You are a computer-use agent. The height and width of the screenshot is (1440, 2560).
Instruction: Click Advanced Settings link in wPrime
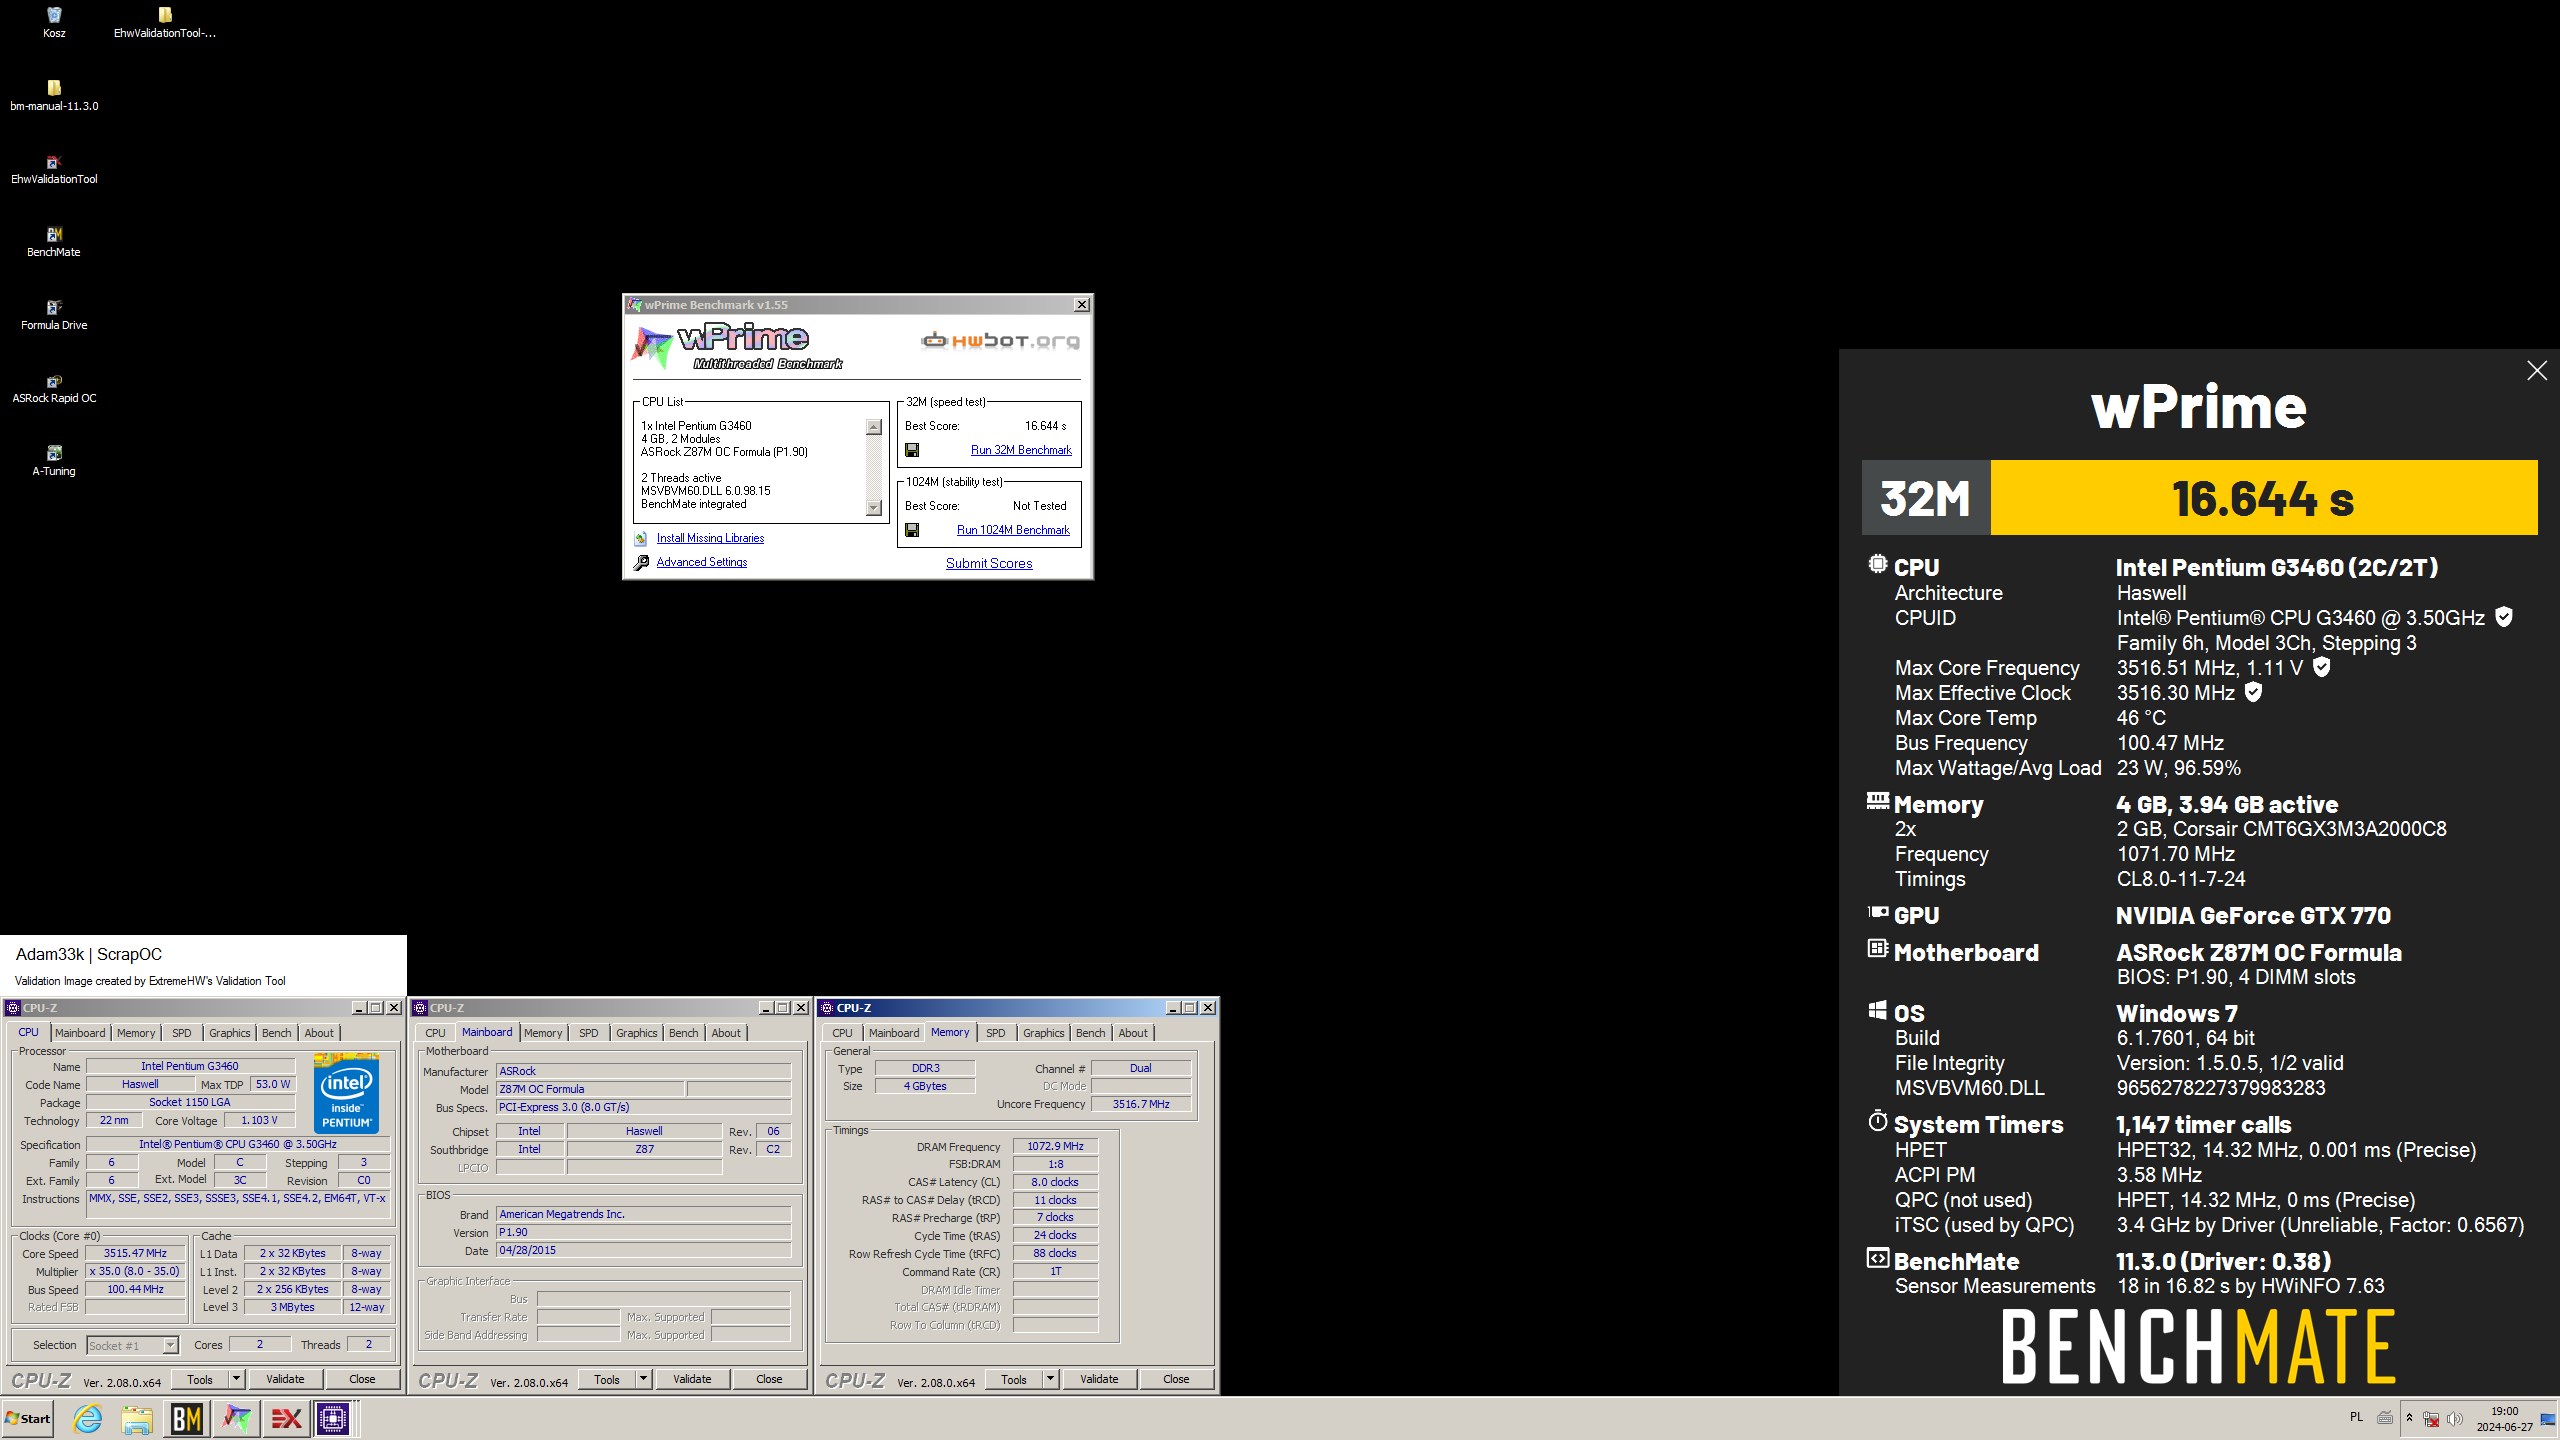[x=702, y=562]
